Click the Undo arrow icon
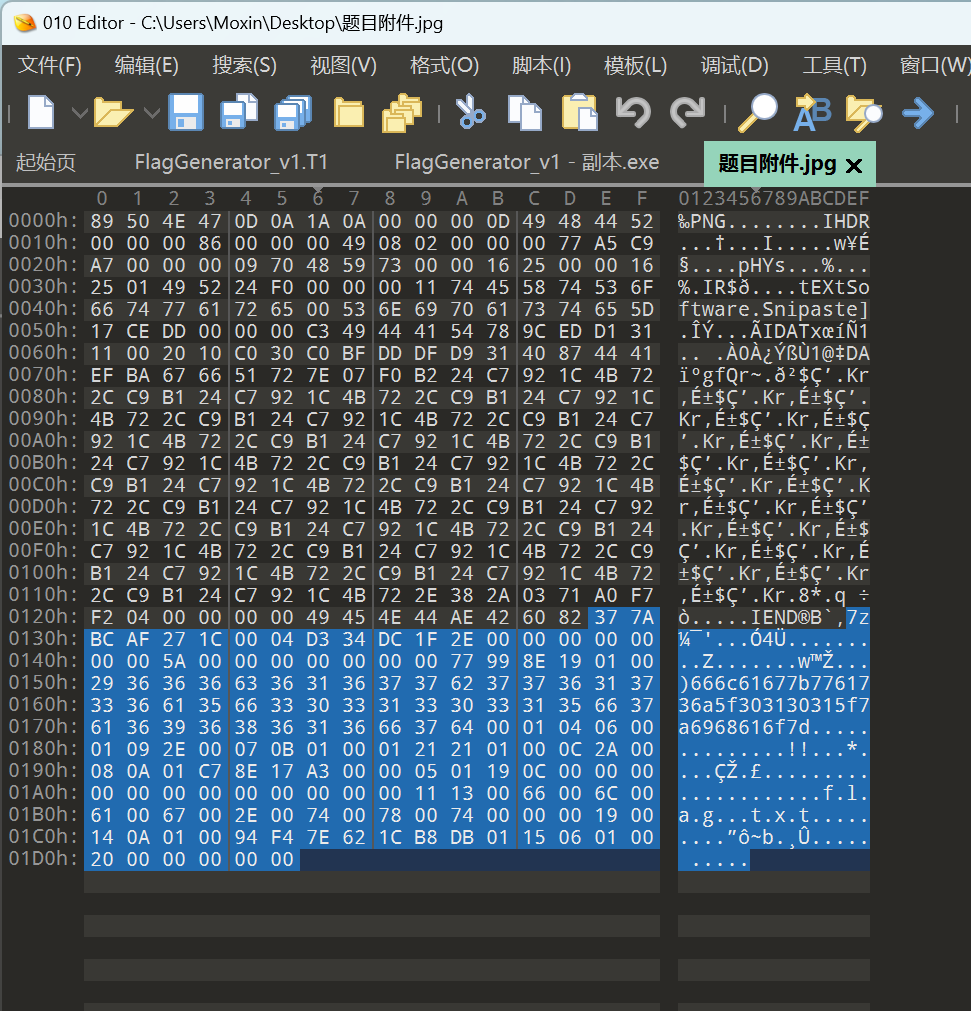The height and width of the screenshot is (1011, 971). click(x=633, y=112)
